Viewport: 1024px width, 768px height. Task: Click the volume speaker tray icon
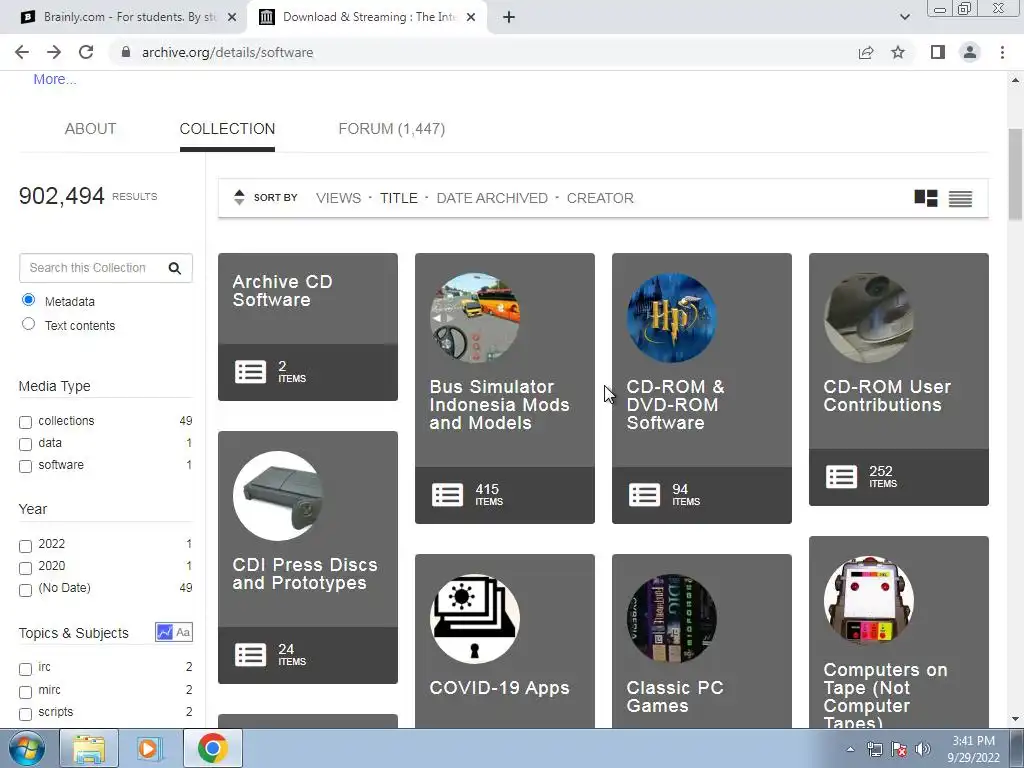tap(923, 749)
